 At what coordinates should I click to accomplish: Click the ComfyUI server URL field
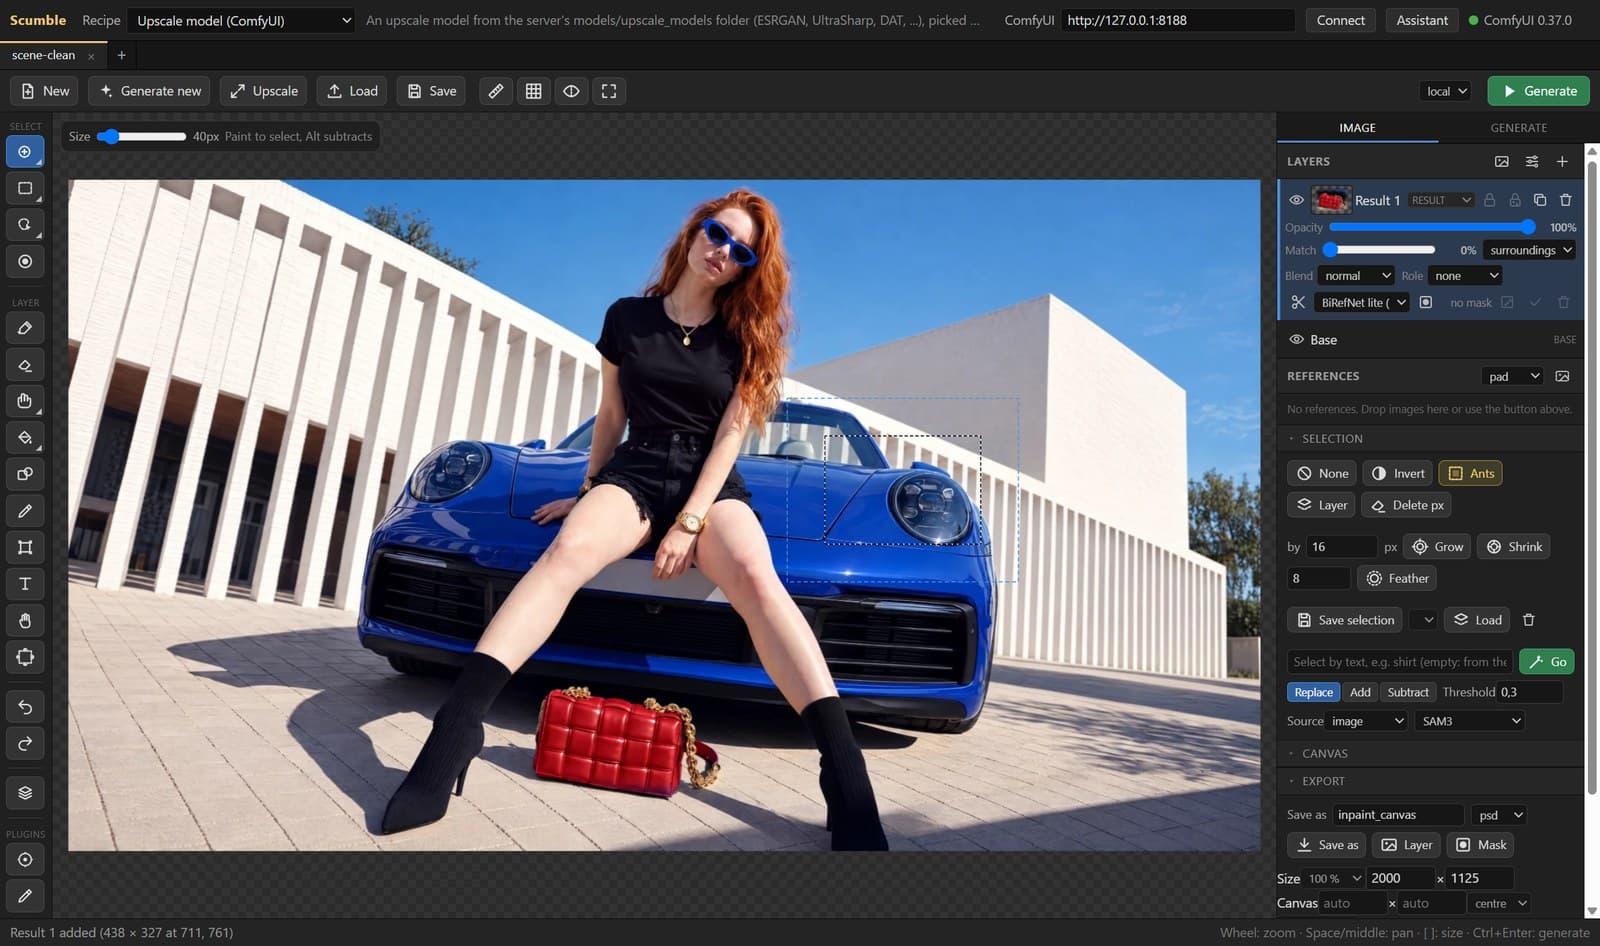pos(1177,20)
